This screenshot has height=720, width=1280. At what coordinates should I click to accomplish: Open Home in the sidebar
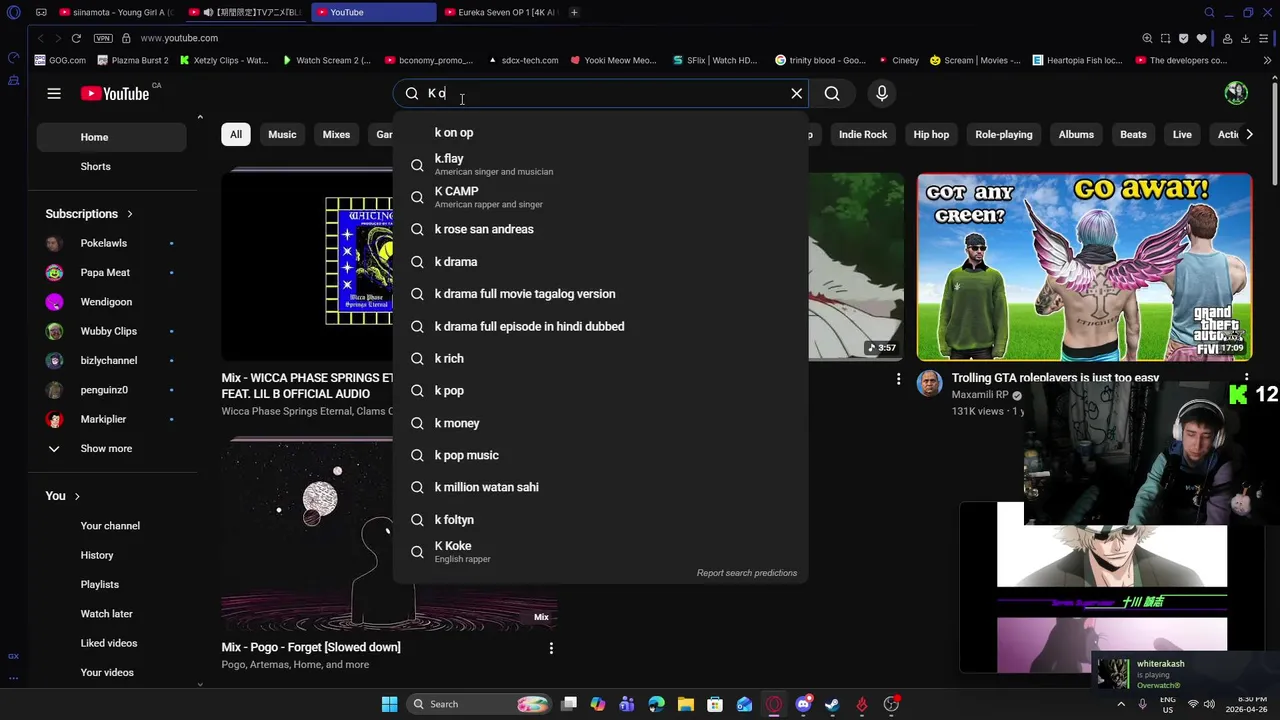111,137
